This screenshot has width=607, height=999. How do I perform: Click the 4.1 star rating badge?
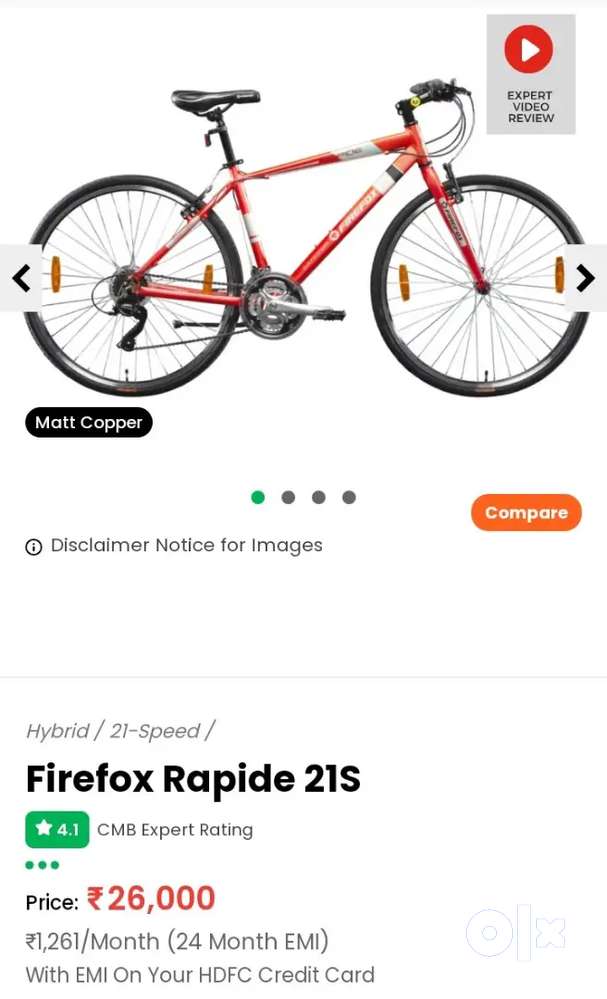[x=57, y=830]
